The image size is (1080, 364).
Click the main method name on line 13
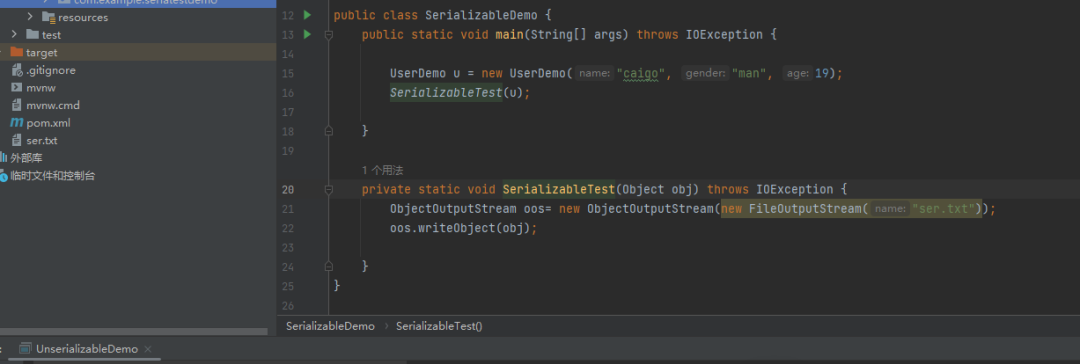point(509,34)
